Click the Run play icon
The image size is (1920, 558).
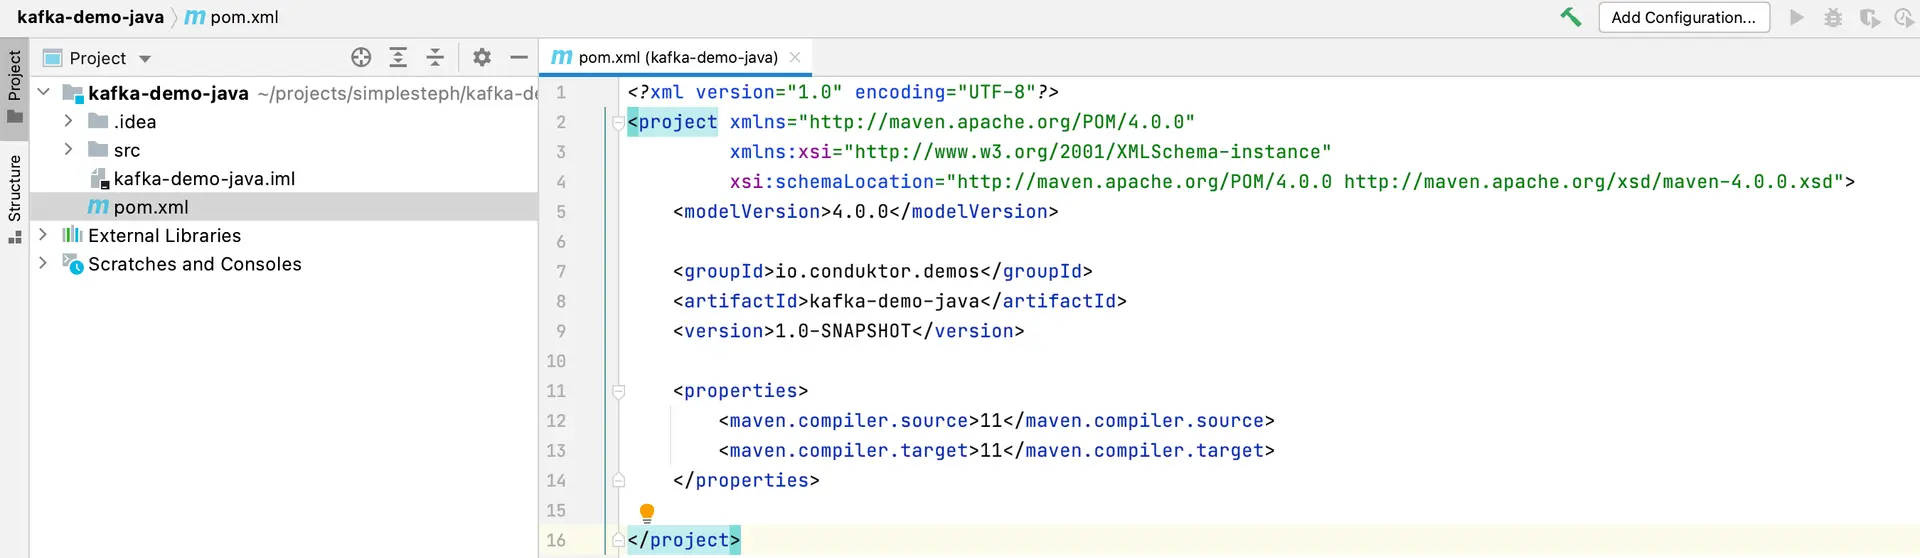1797,17
